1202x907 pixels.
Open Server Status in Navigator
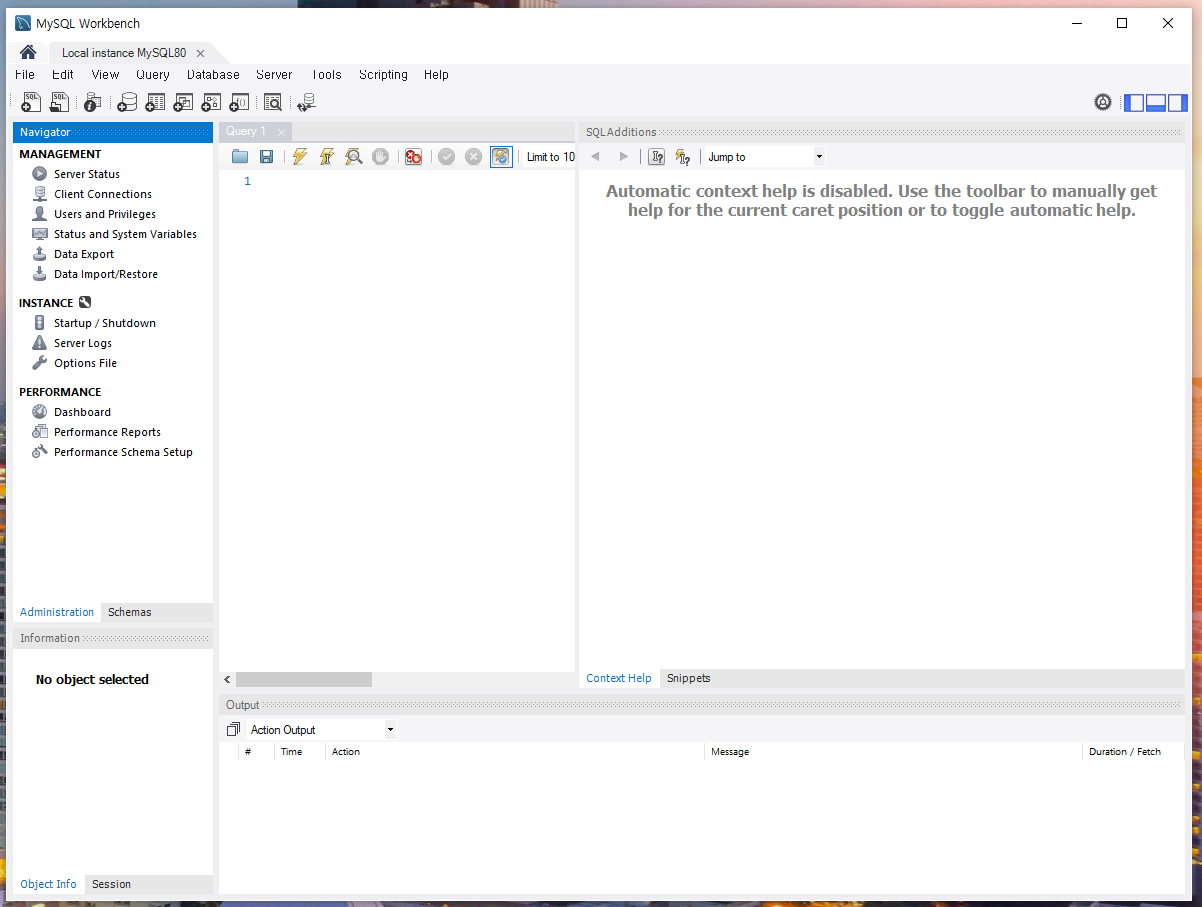point(87,174)
